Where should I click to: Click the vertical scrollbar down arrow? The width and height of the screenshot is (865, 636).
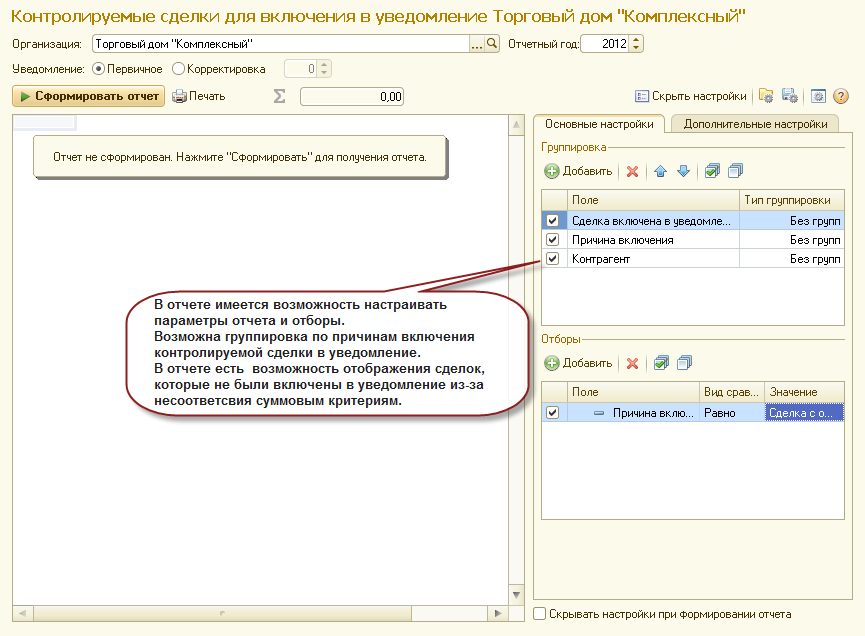tap(516, 595)
